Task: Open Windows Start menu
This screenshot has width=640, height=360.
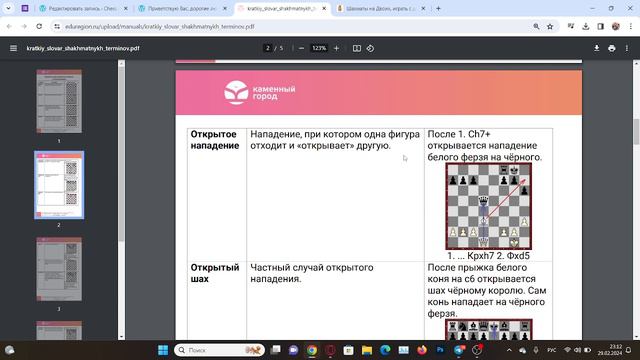Action: 163,350
